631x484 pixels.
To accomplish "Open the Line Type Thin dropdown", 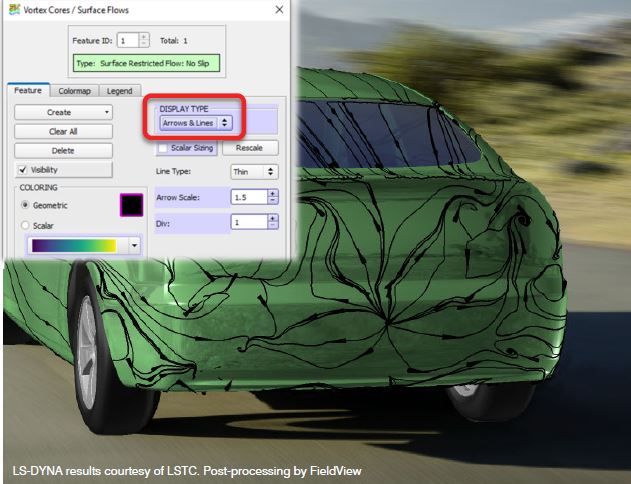I will click(x=254, y=172).
